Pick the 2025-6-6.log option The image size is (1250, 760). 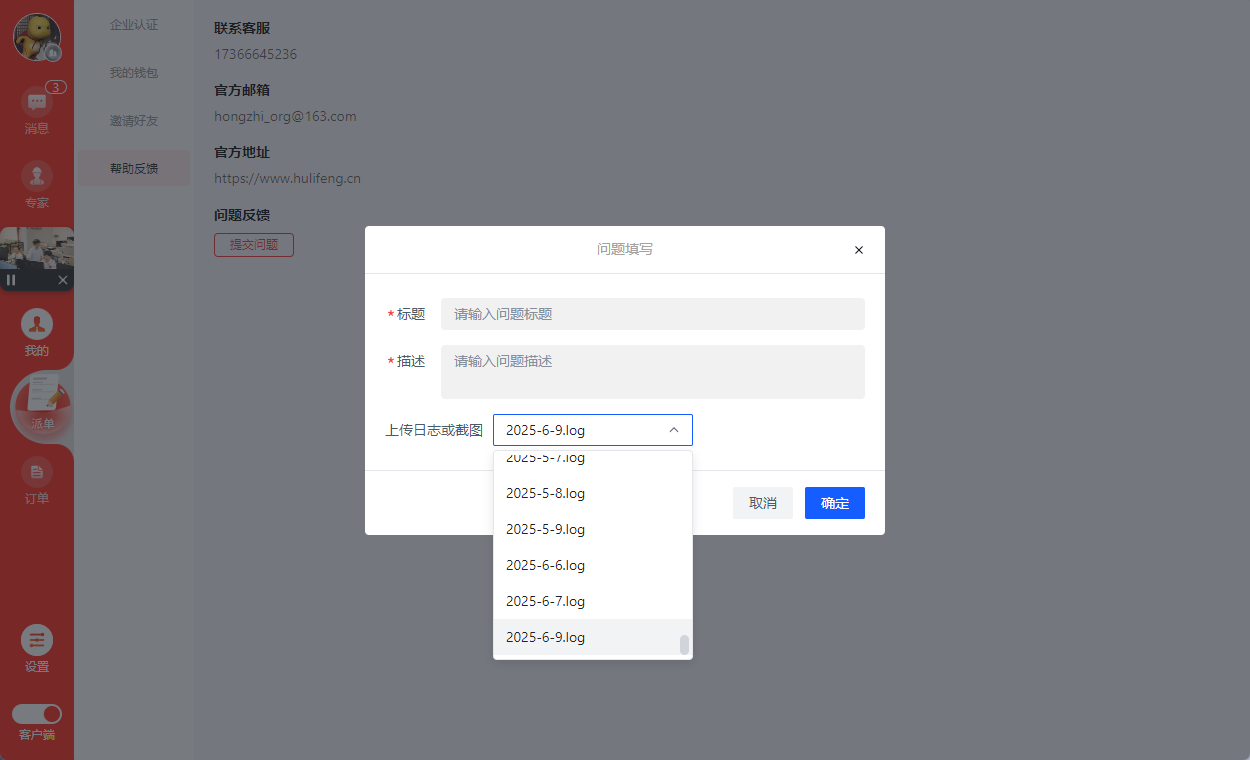545,565
